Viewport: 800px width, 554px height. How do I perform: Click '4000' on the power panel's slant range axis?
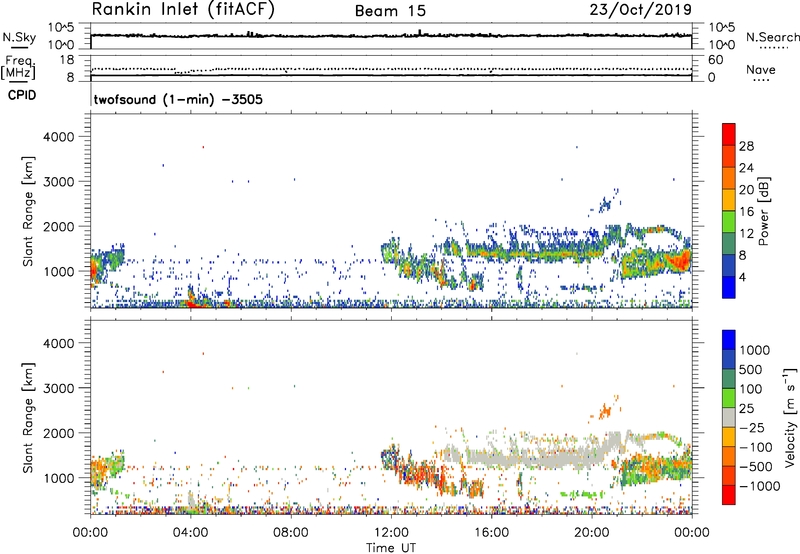59,137
